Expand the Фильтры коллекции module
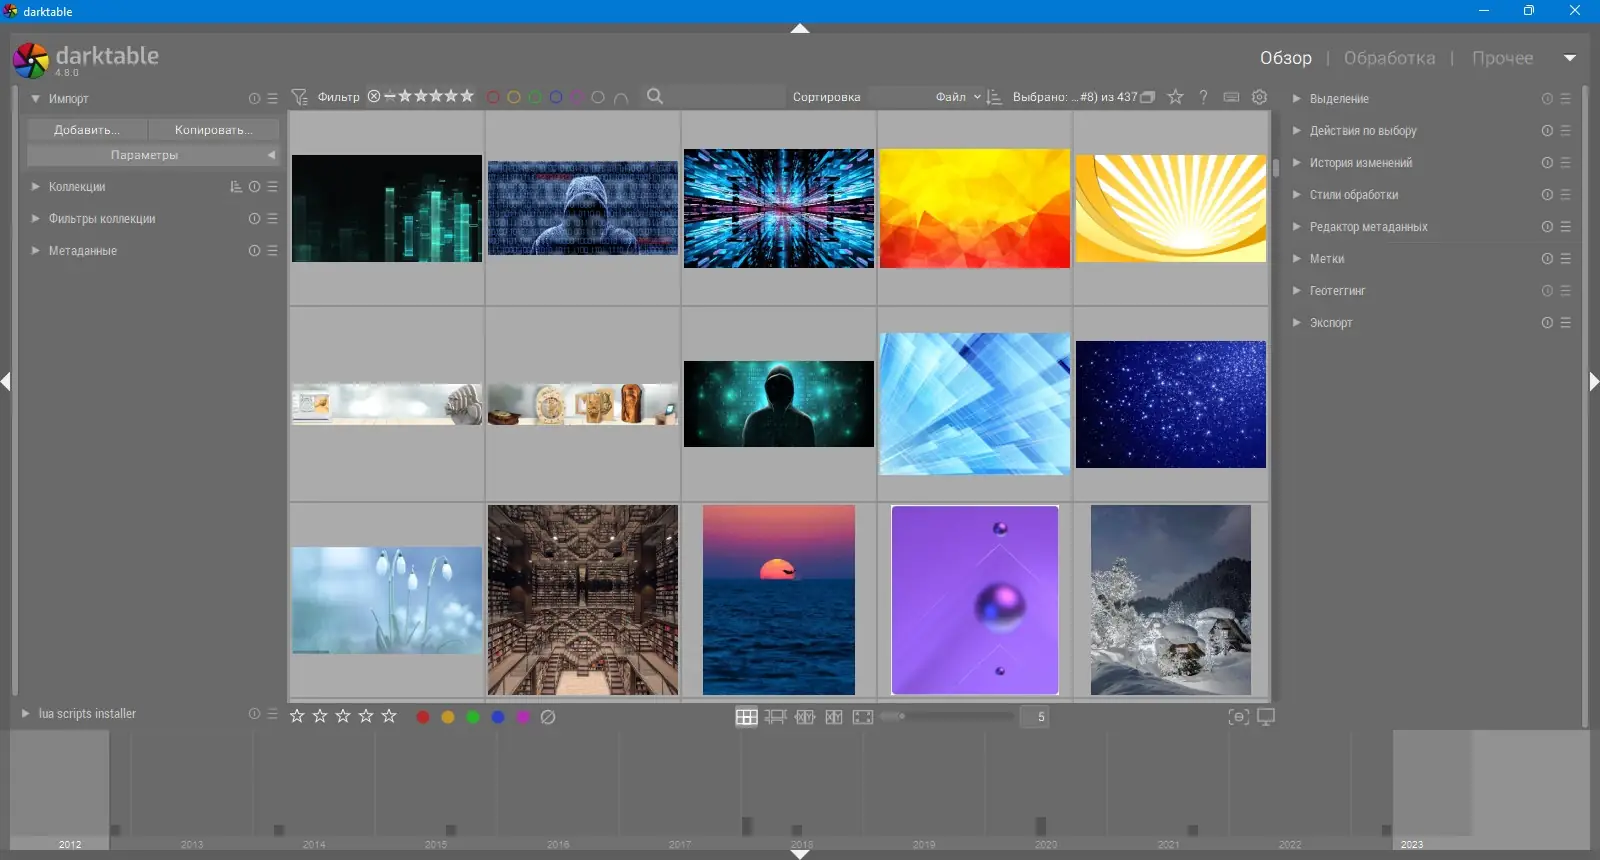The image size is (1600, 860). (x=35, y=219)
